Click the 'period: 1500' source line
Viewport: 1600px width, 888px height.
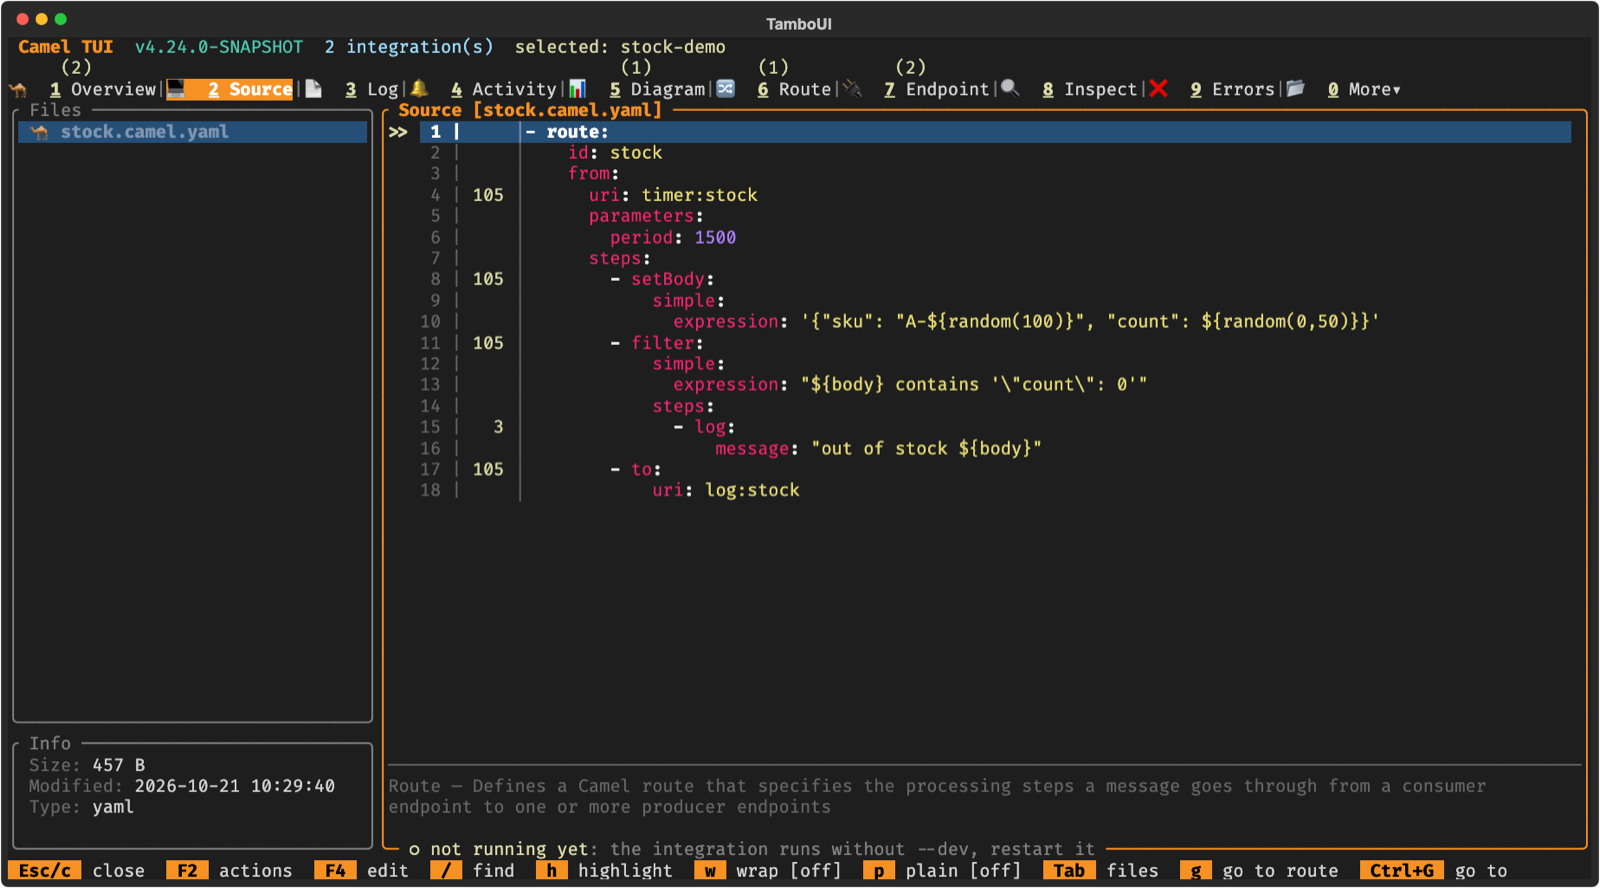(673, 237)
